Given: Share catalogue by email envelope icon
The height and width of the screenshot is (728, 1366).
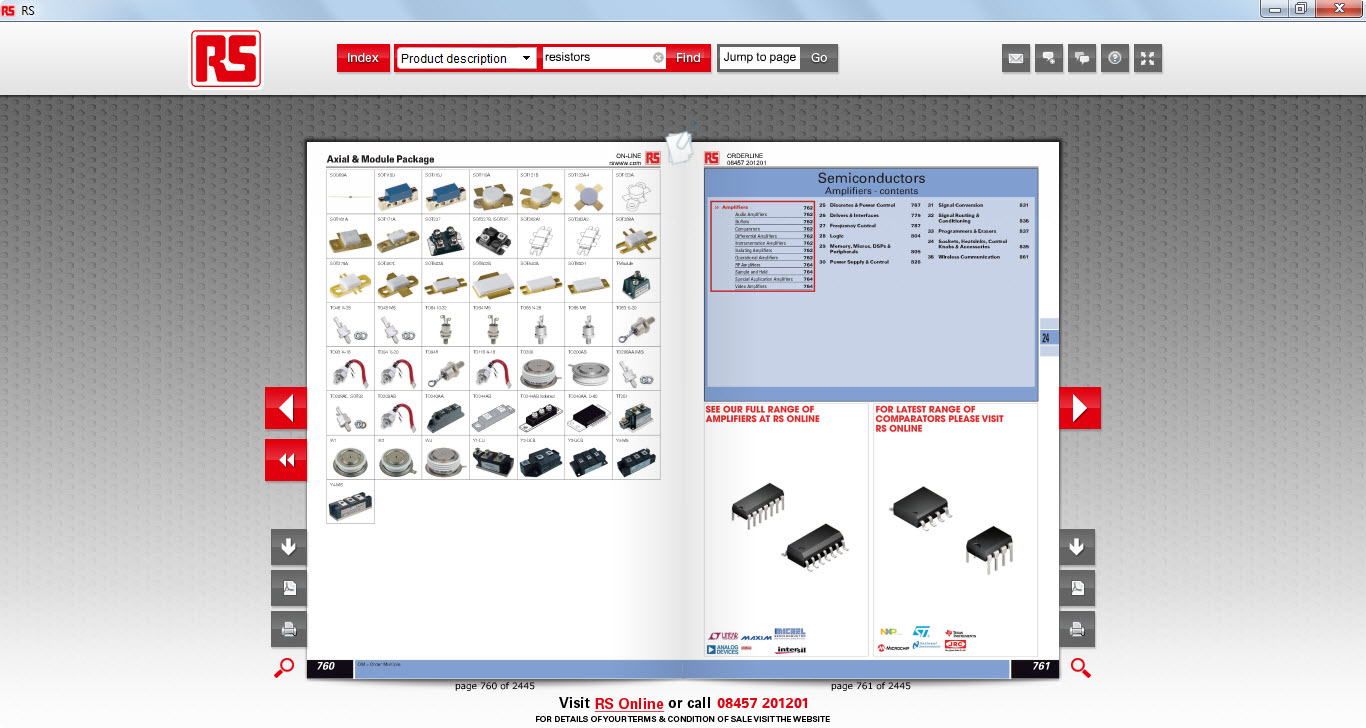Looking at the screenshot, I should coord(1016,58).
